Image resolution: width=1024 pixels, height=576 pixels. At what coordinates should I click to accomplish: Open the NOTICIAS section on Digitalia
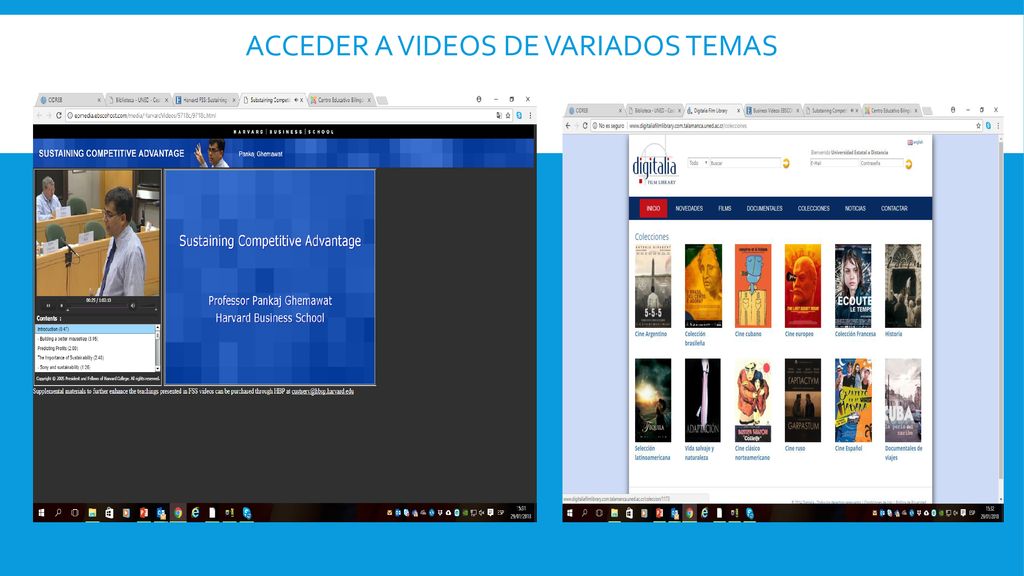(855, 208)
